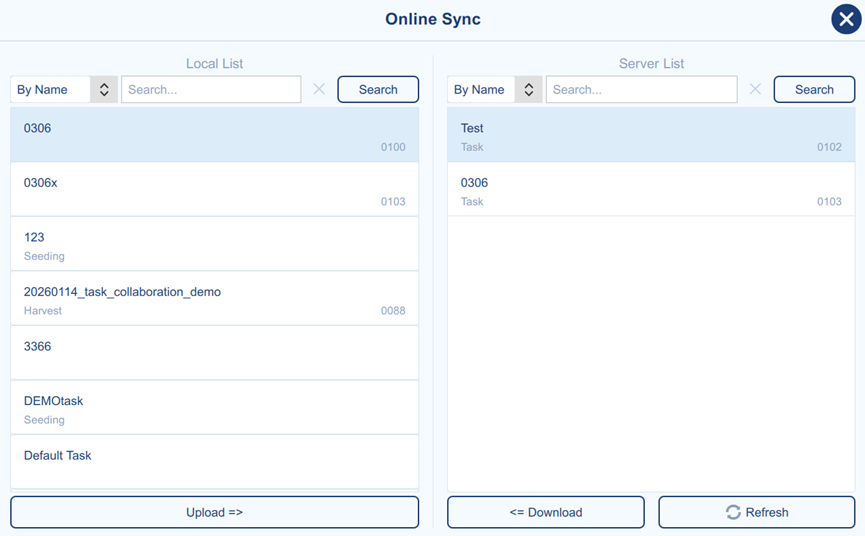Search the Local List
The image size is (865, 536).
378,89
